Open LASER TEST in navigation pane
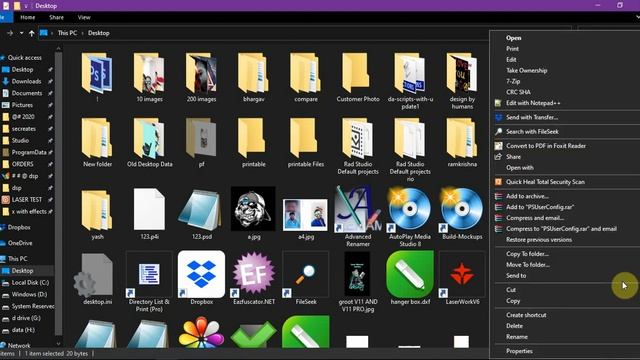This screenshot has height=360, width=640. click(x=27, y=200)
